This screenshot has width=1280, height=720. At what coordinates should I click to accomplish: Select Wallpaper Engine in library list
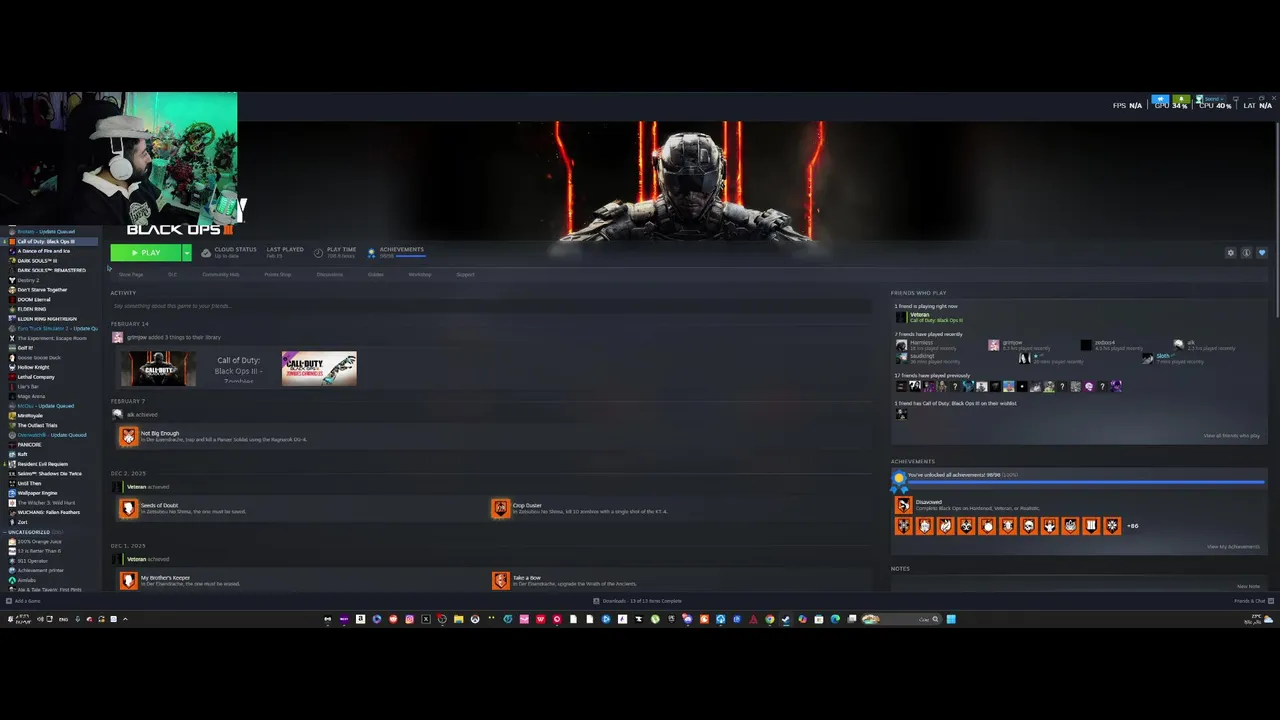click(37, 493)
